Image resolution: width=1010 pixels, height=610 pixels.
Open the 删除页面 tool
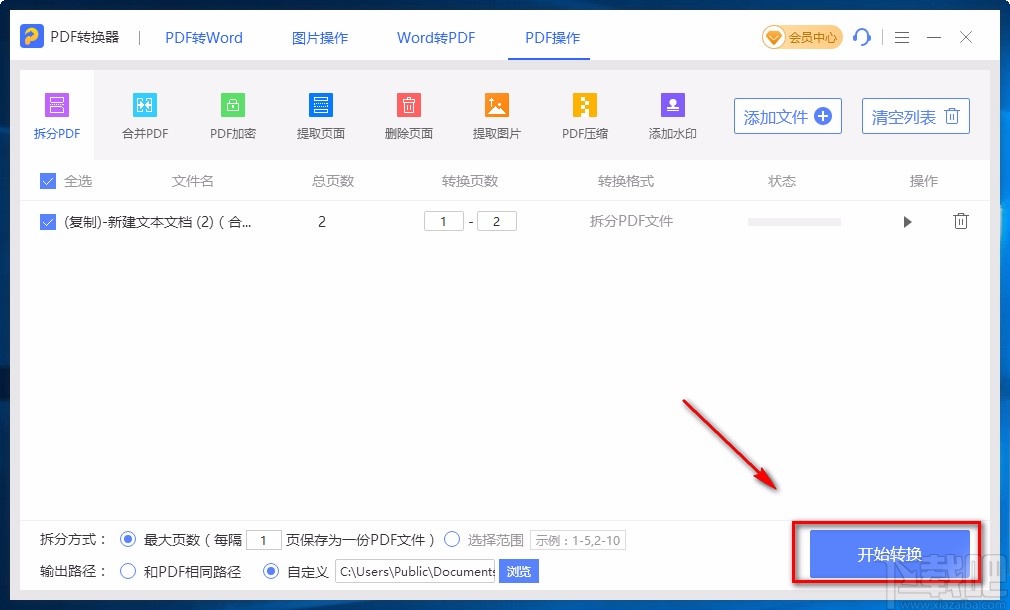coord(408,114)
